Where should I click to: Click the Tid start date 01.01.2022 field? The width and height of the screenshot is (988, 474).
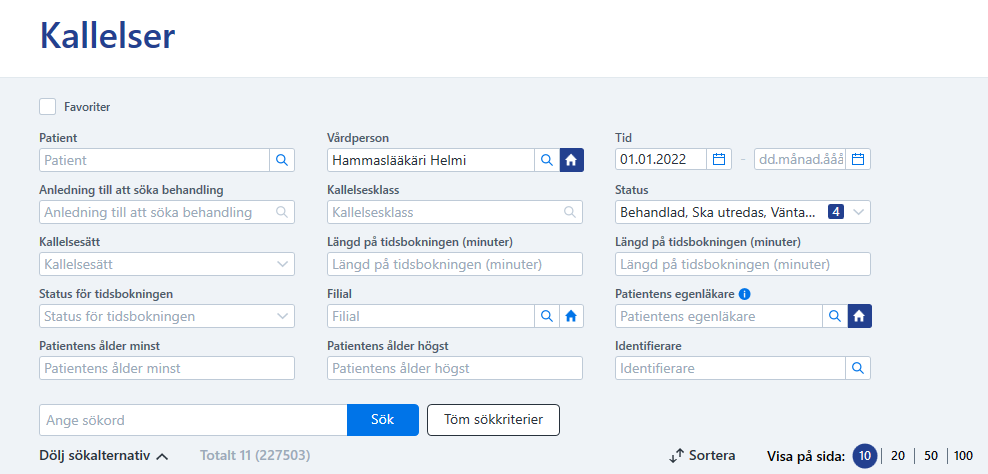pos(661,159)
